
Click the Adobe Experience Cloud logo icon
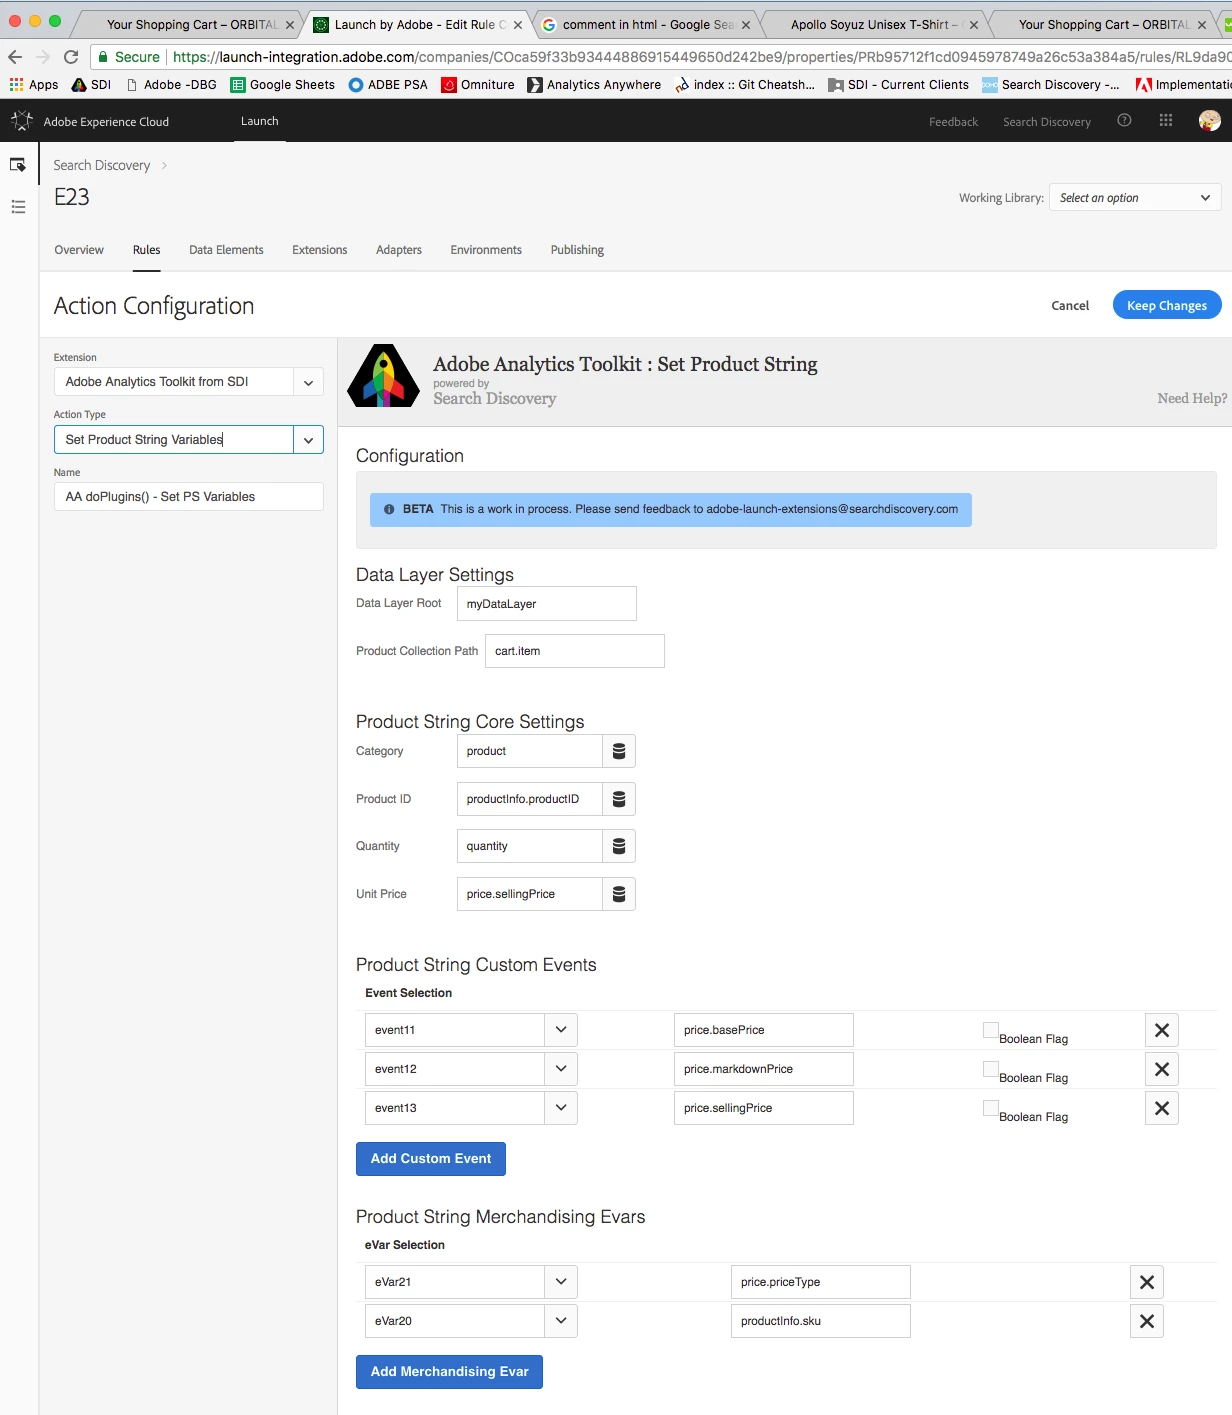click(x=22, y=121)
